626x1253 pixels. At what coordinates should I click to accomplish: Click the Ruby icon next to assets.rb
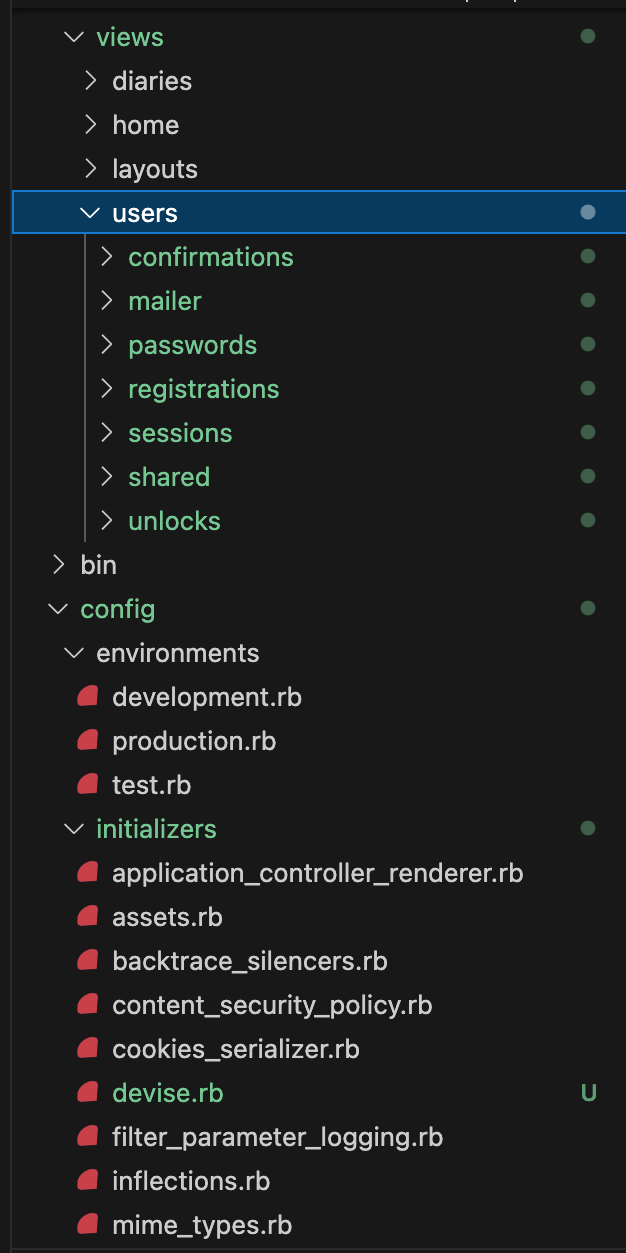tap(87, 916)
